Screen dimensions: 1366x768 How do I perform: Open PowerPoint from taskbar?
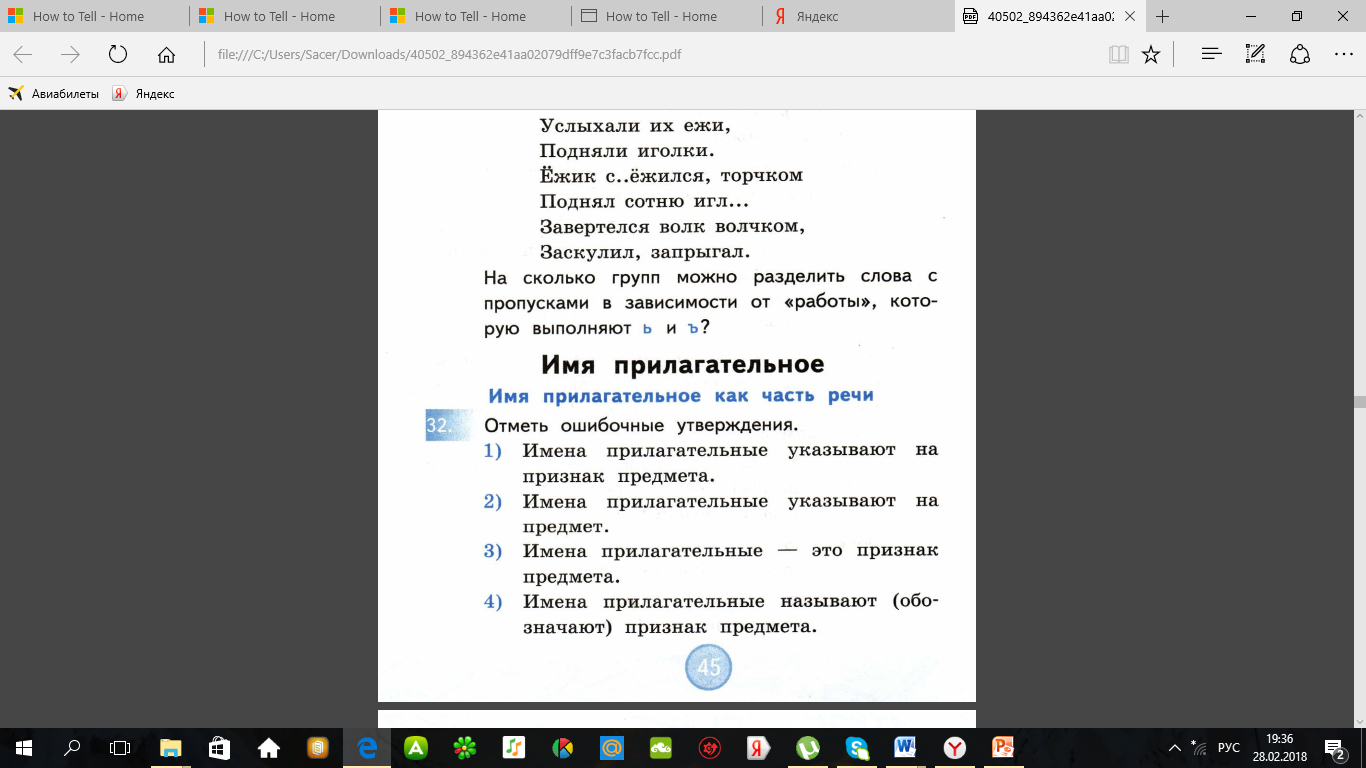1003,747
